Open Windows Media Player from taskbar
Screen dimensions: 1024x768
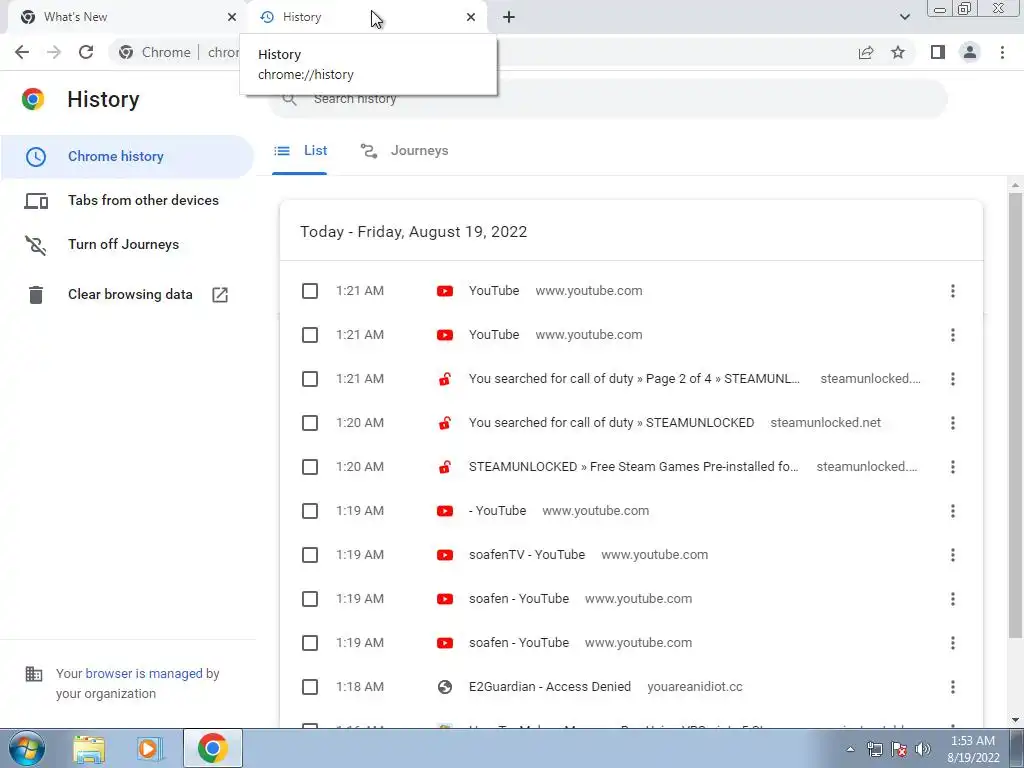(150, 749)
